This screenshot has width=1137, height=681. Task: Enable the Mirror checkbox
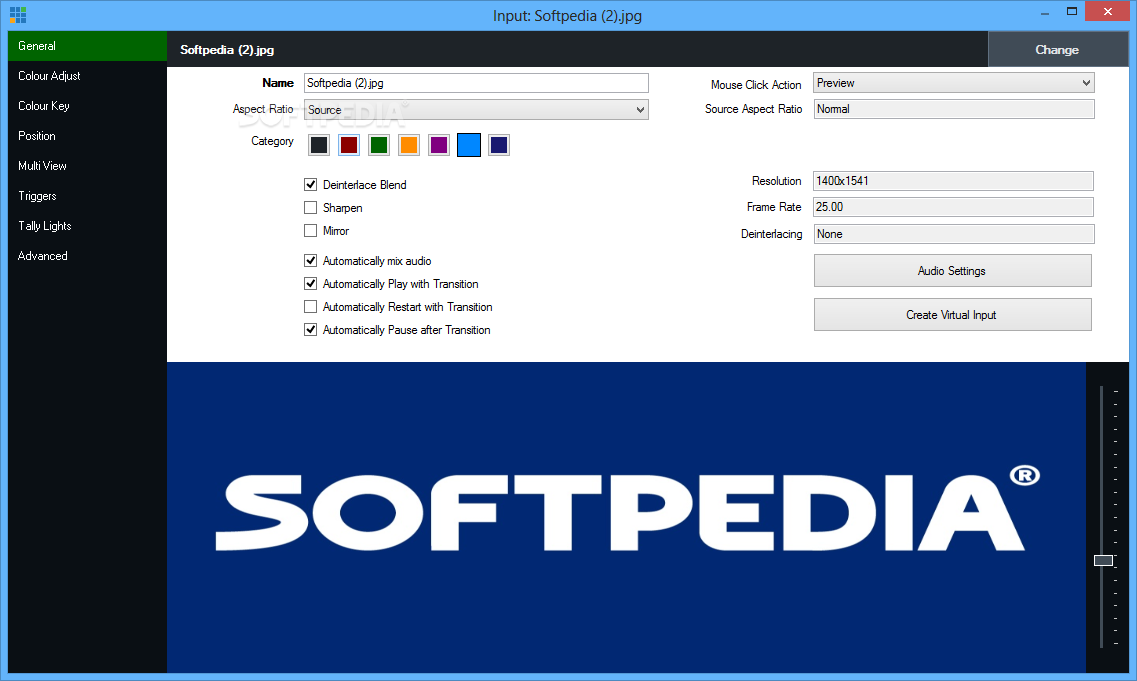(x=310, y=231)
